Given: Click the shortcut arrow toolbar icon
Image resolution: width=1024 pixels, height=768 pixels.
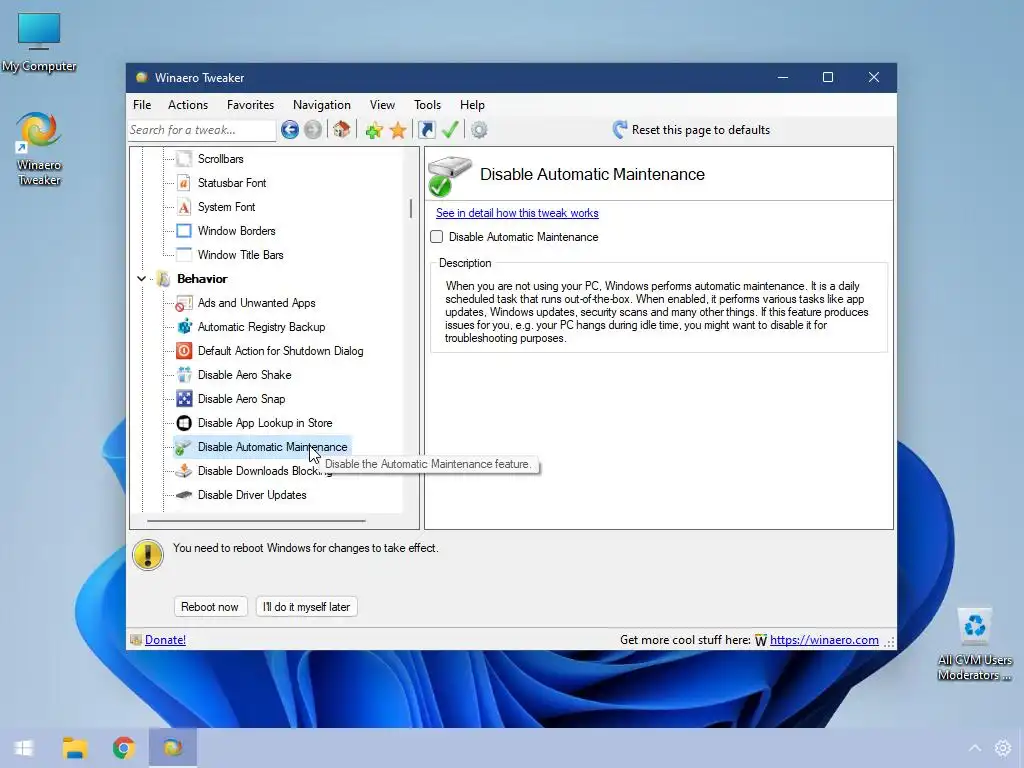Looking at the screenshot, I should click(426, 130).
